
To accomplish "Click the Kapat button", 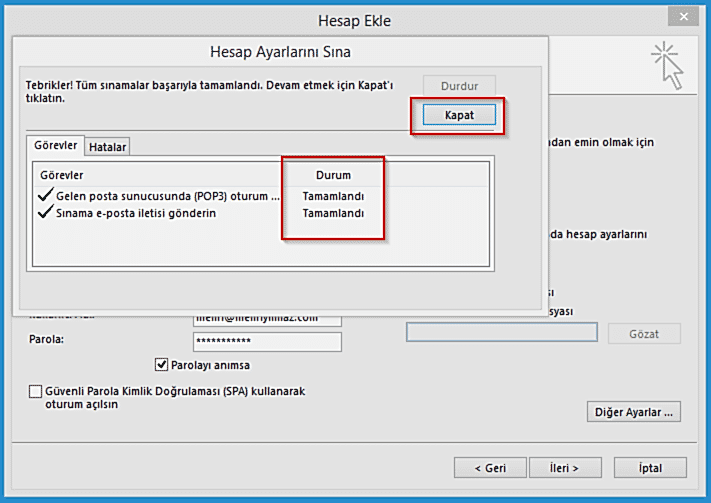I will pyautogui.click(x=459, y=115).
